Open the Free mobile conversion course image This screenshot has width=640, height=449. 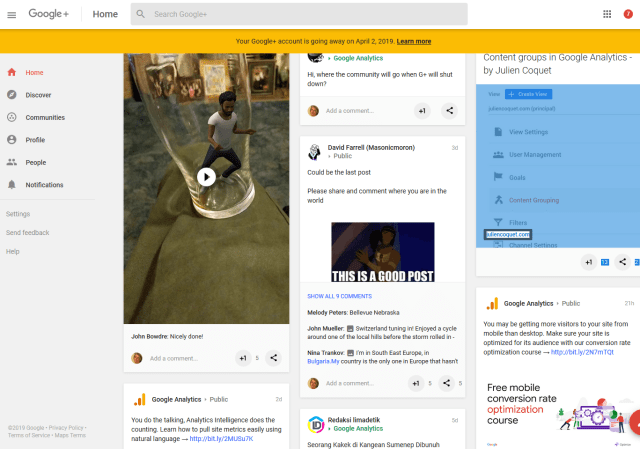click(558, 411)
